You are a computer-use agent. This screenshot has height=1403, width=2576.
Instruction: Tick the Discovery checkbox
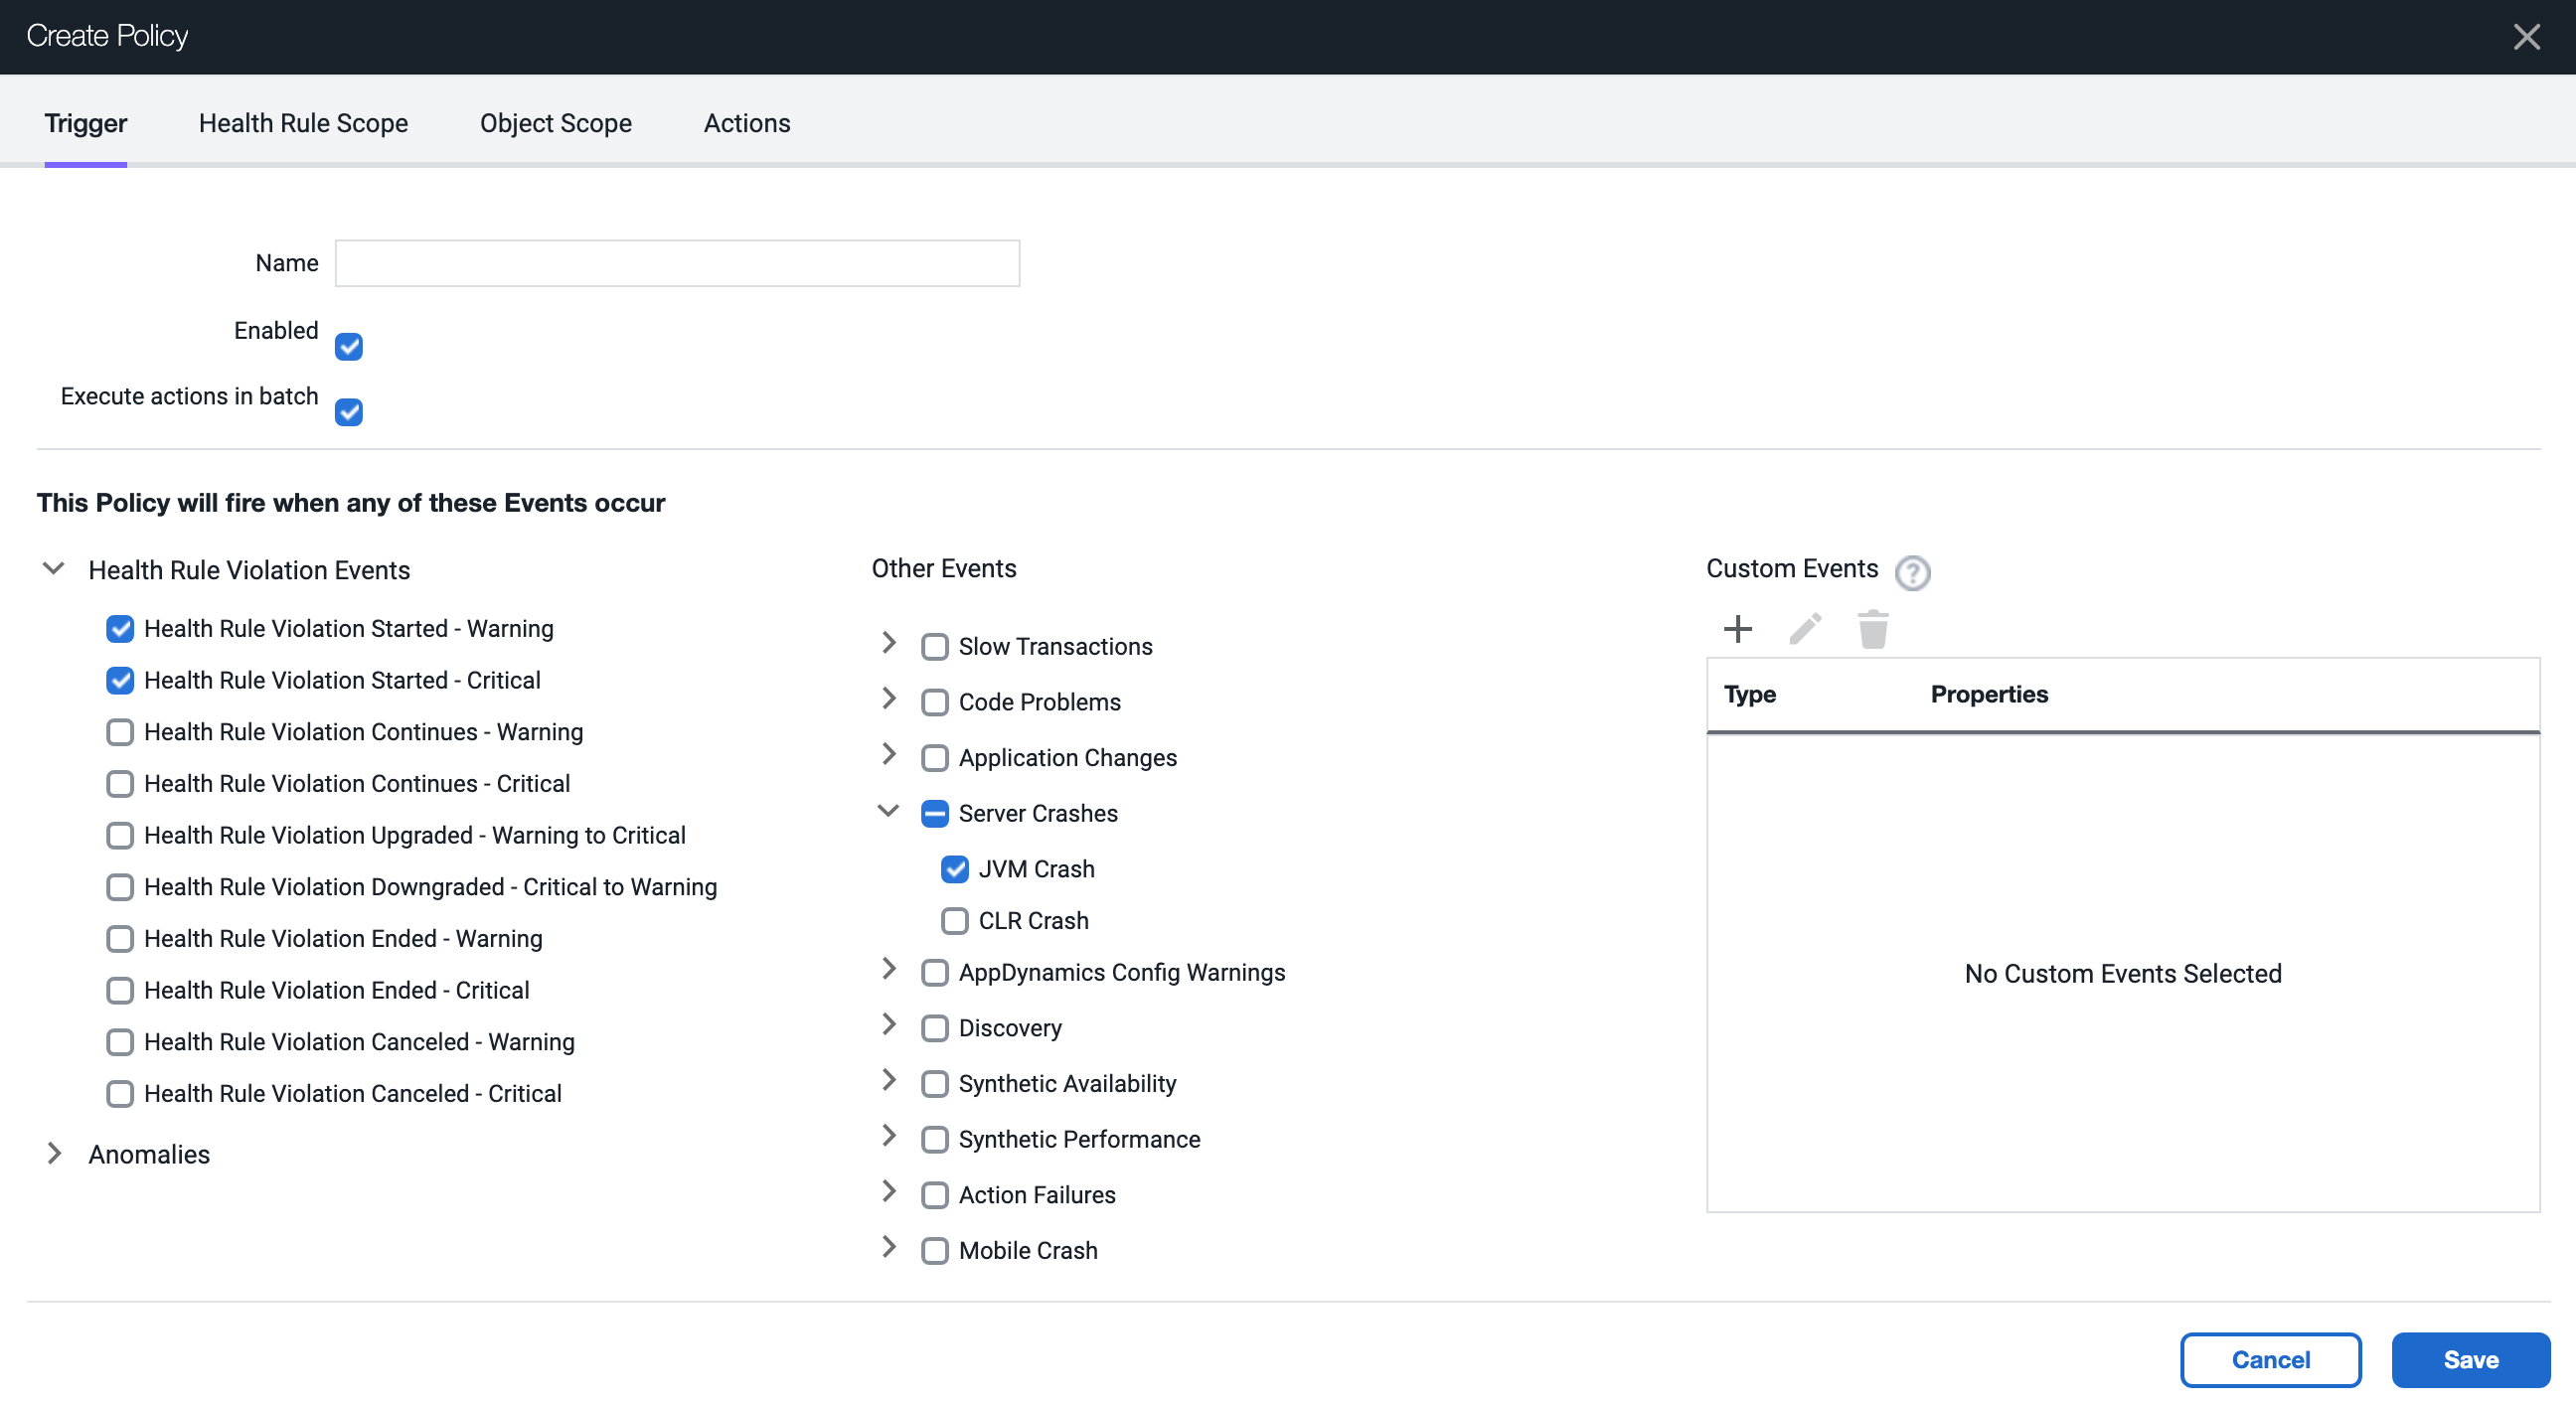coord(935,1029)
